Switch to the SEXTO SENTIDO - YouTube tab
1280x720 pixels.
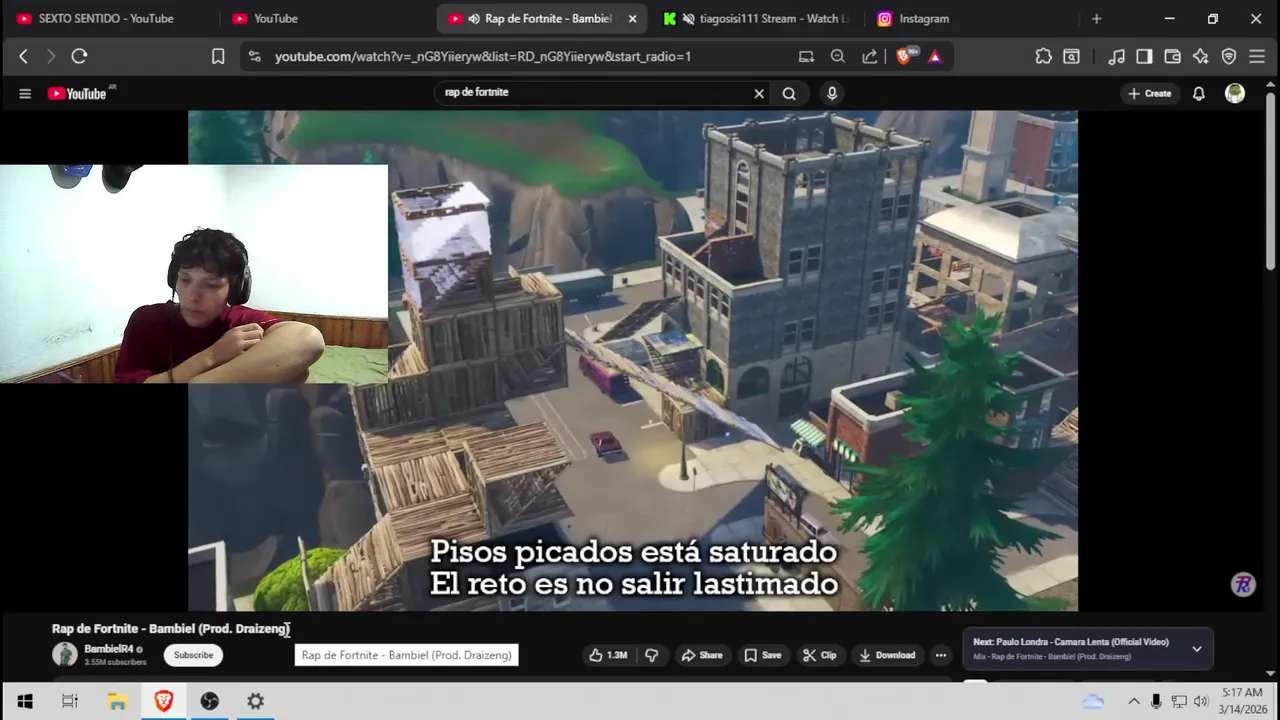[106, 18]
